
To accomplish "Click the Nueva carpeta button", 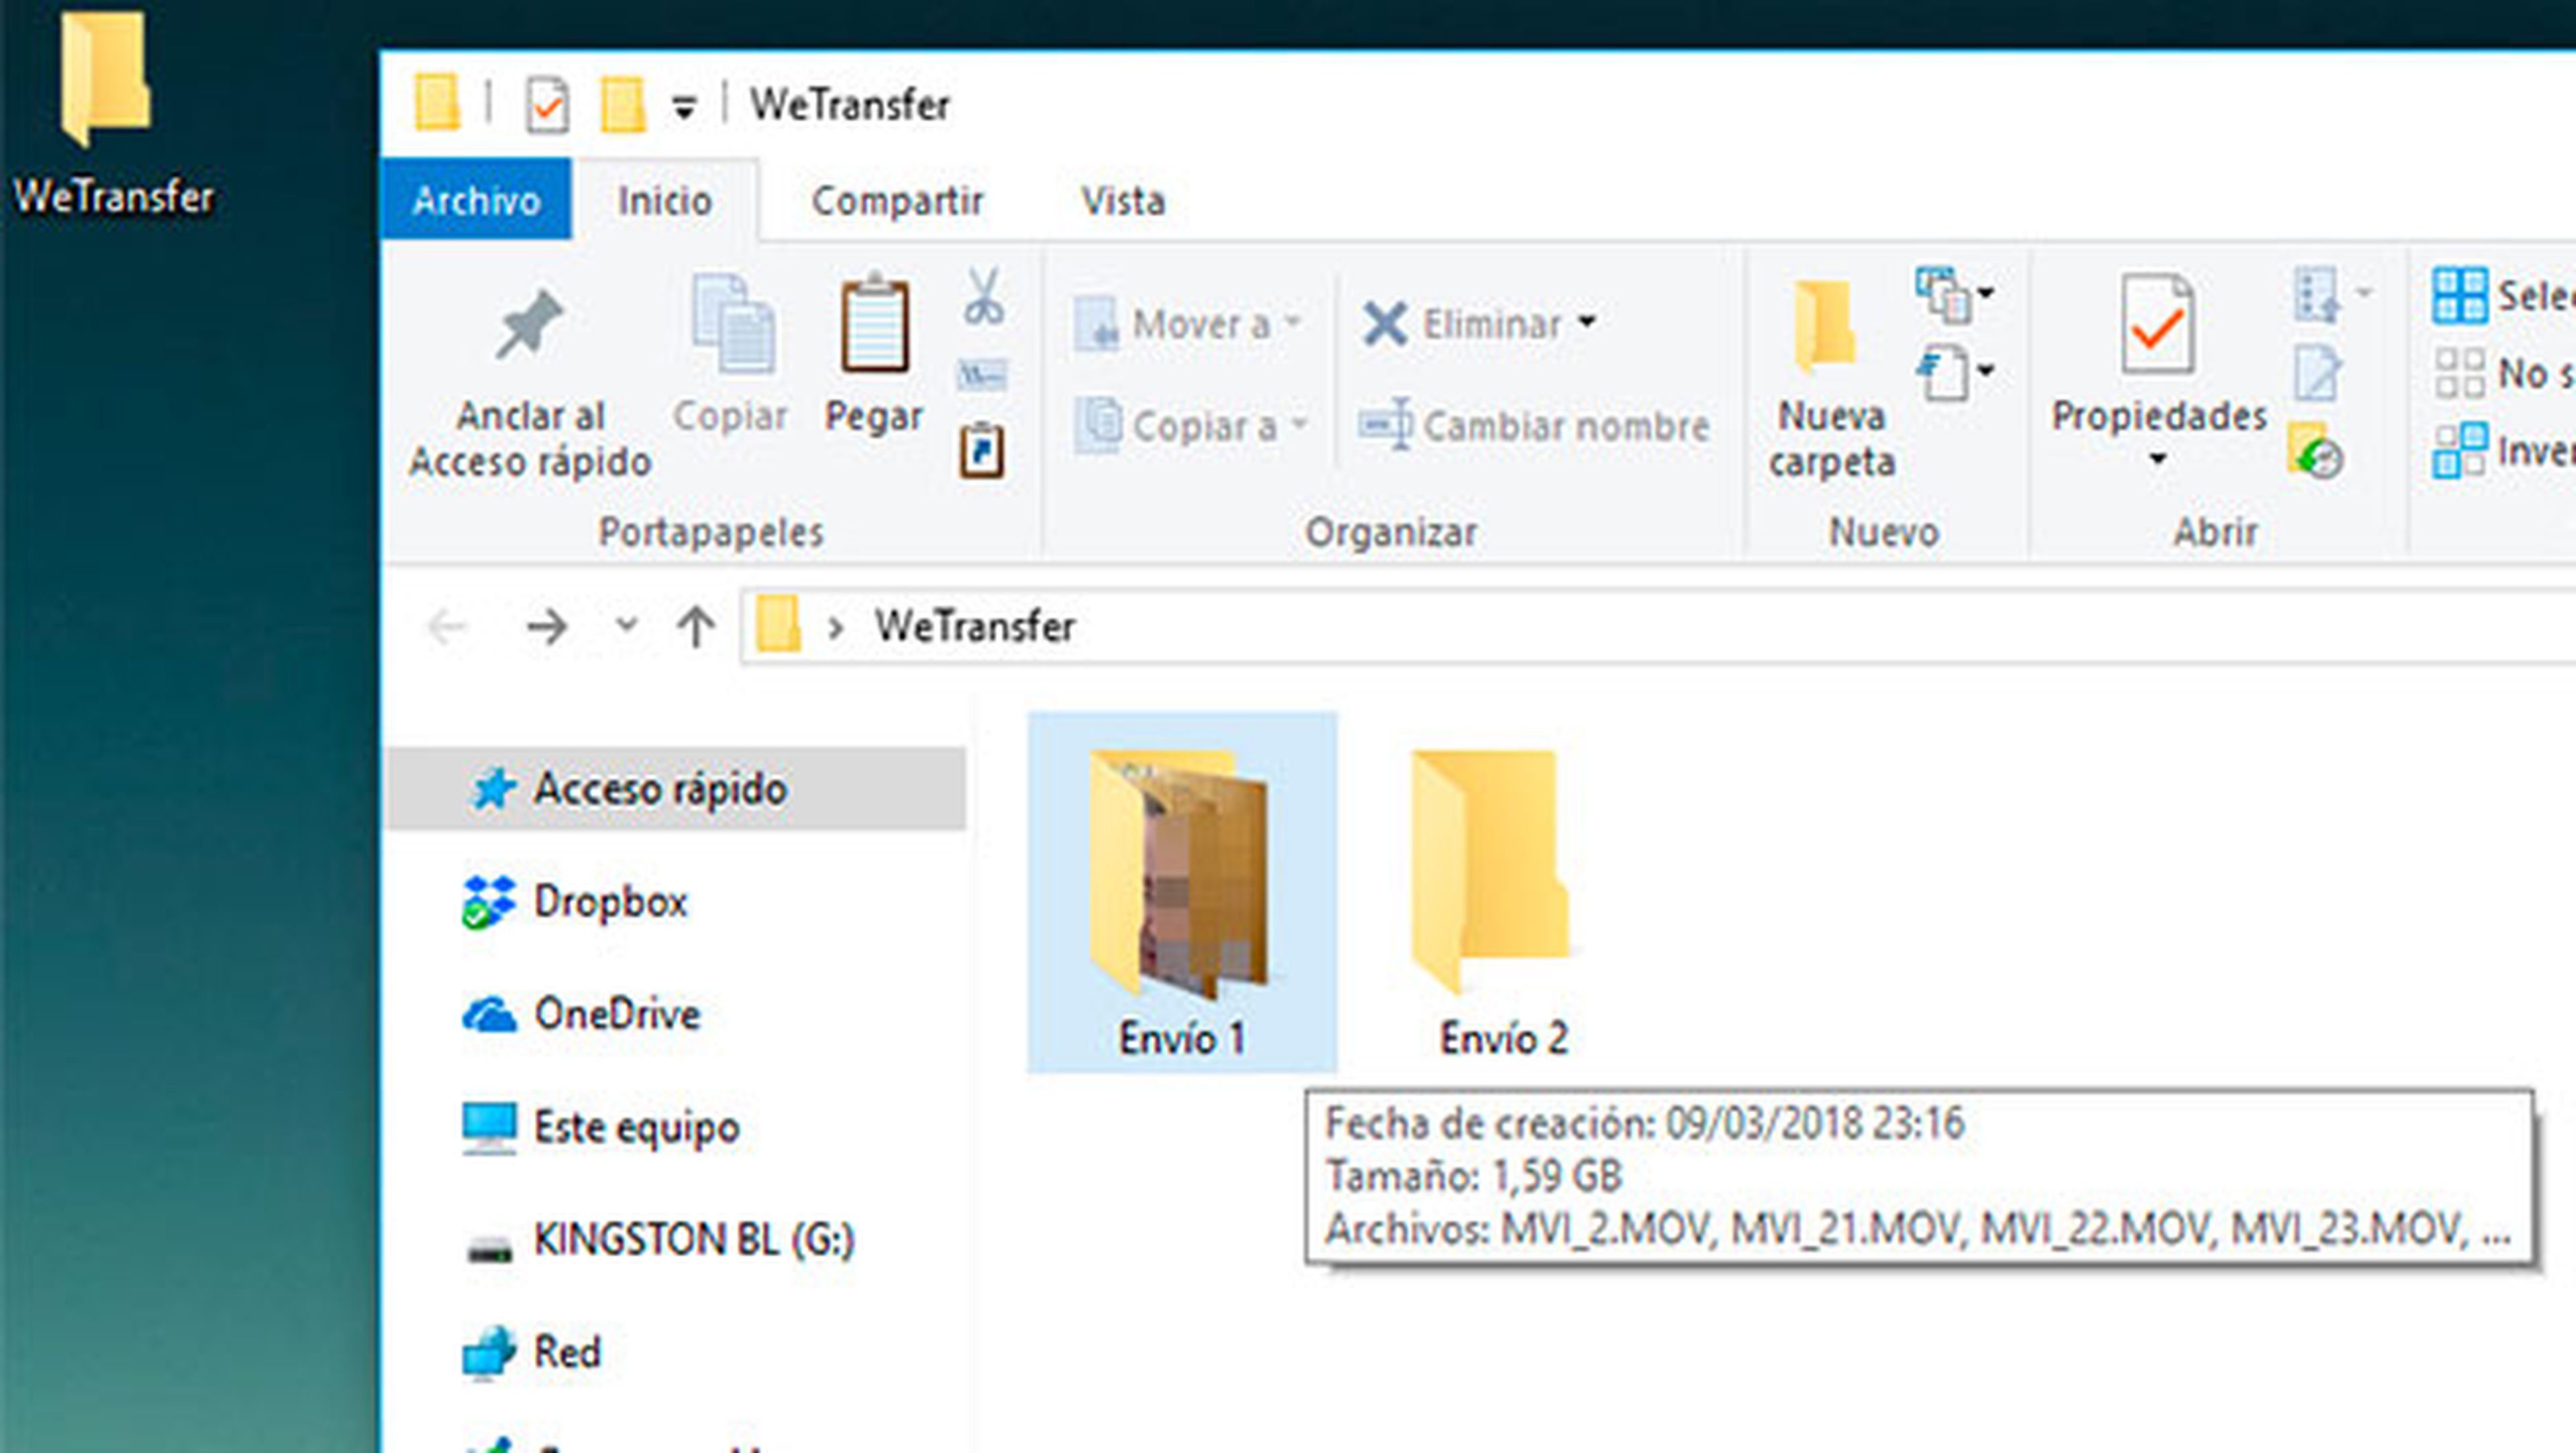I will tap(1831, 380).
